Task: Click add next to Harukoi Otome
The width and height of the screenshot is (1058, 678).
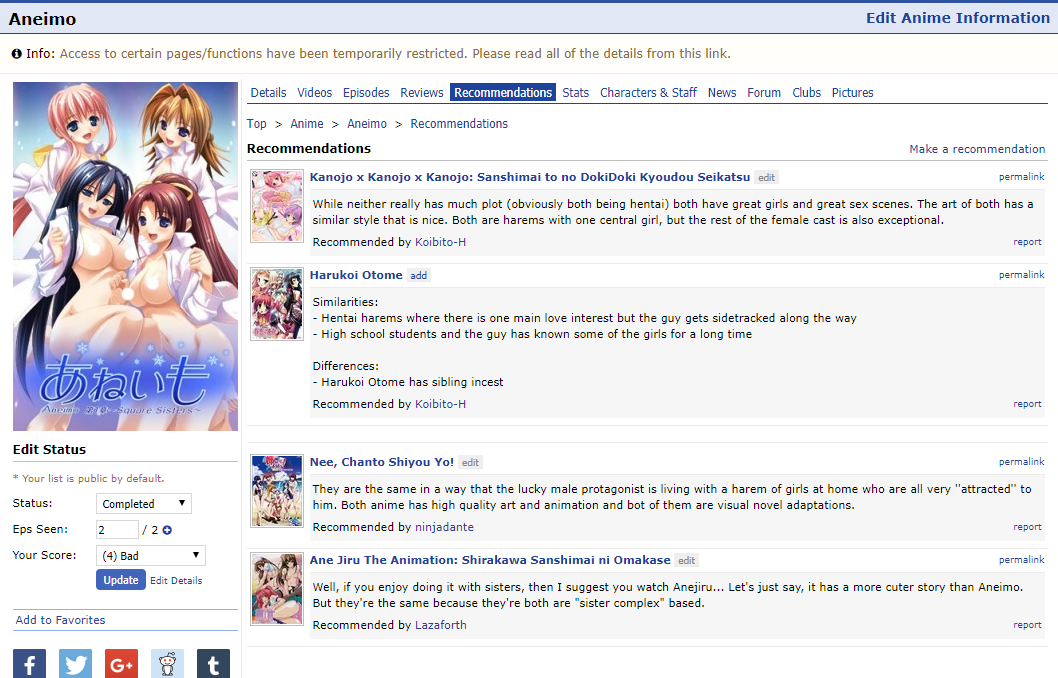Action: point(418,275)
